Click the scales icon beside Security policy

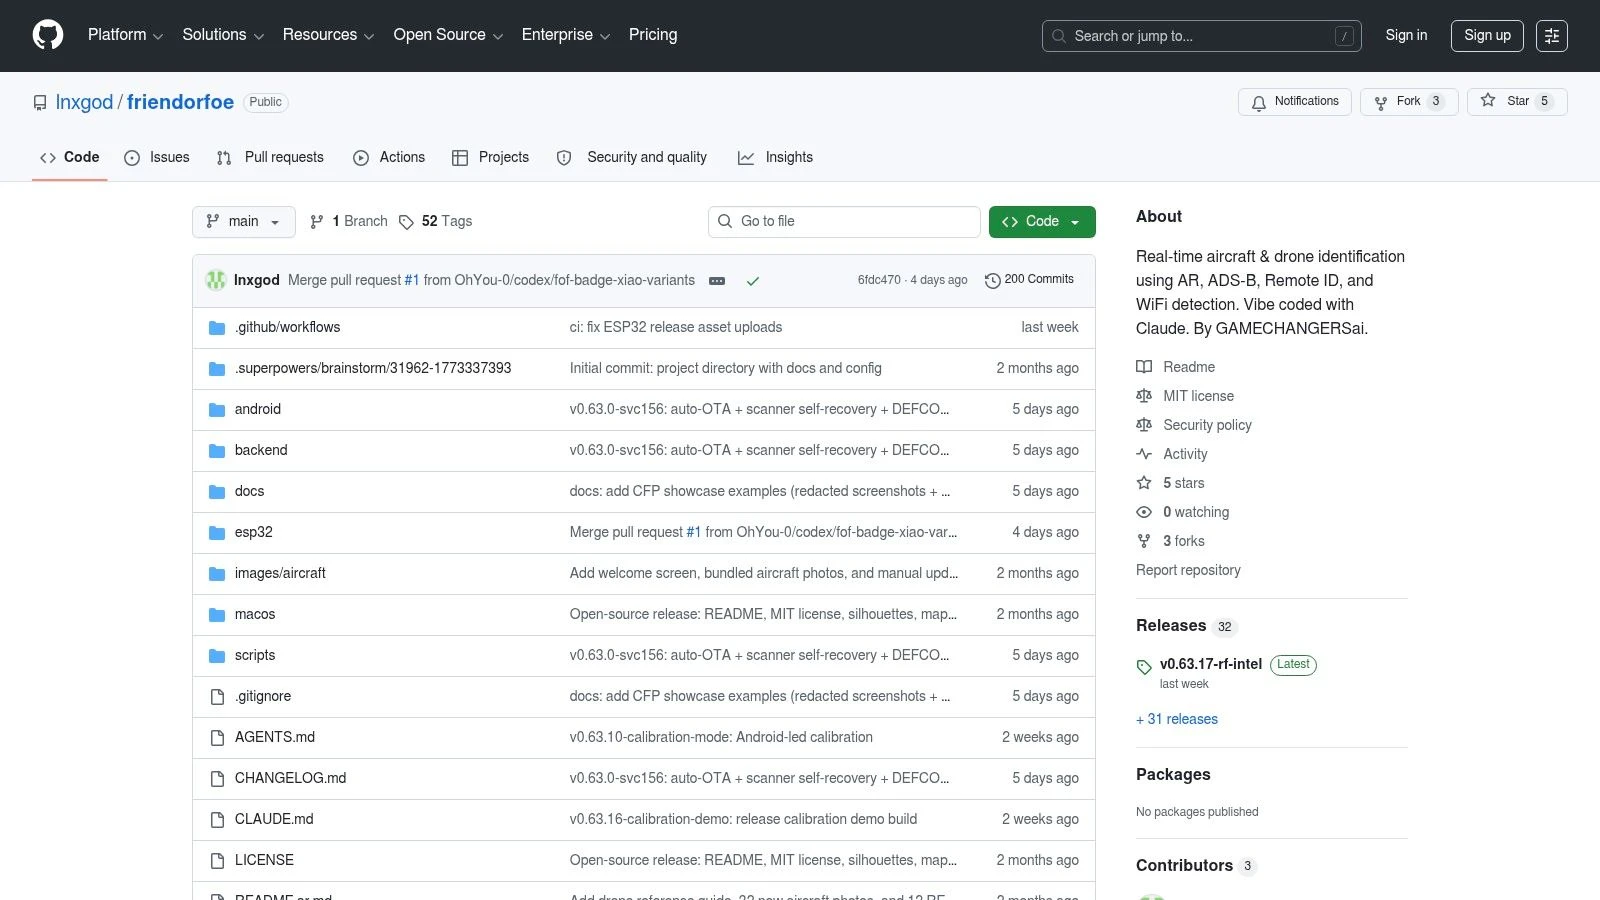pyautogui.click(x=1144, y=425)
